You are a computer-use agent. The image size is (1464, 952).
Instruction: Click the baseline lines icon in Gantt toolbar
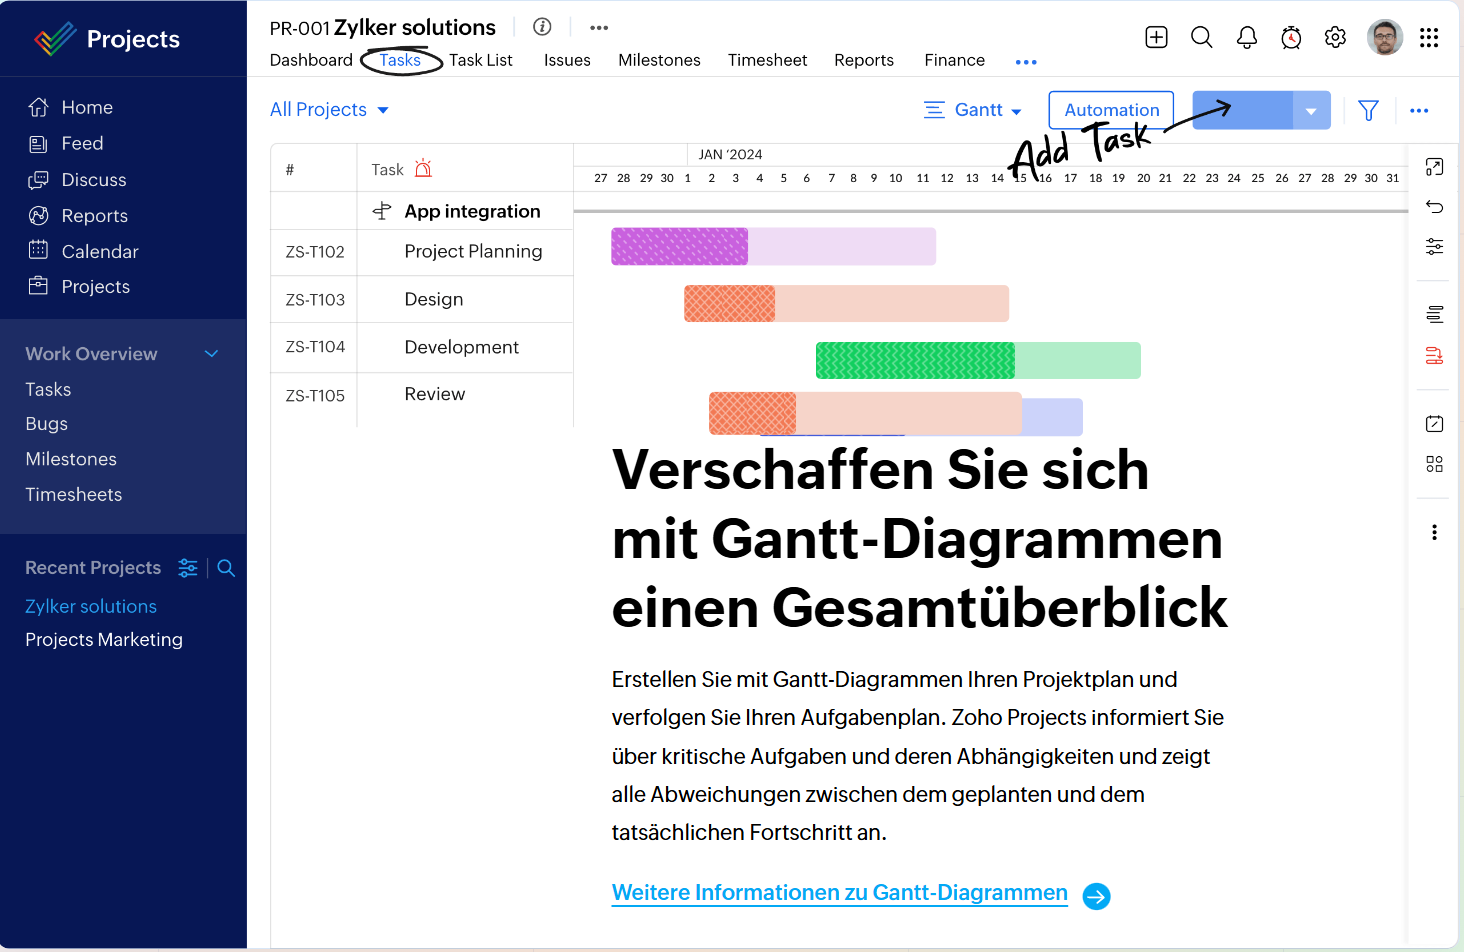tap(1434, 315)
